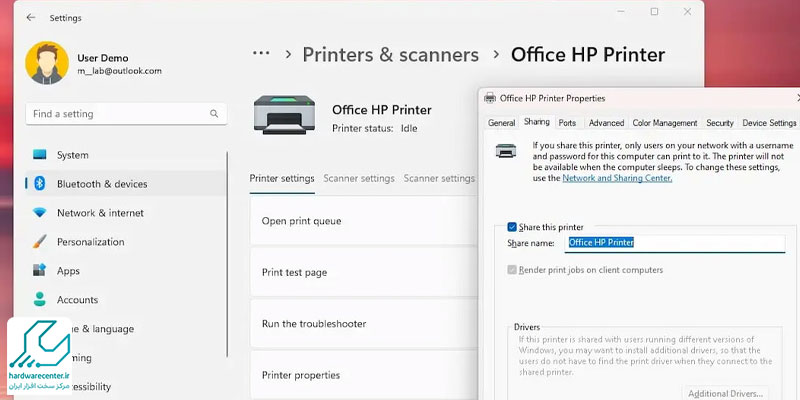Open Network & internet settings
Screen dimensions: 800x400
point(126,213)
